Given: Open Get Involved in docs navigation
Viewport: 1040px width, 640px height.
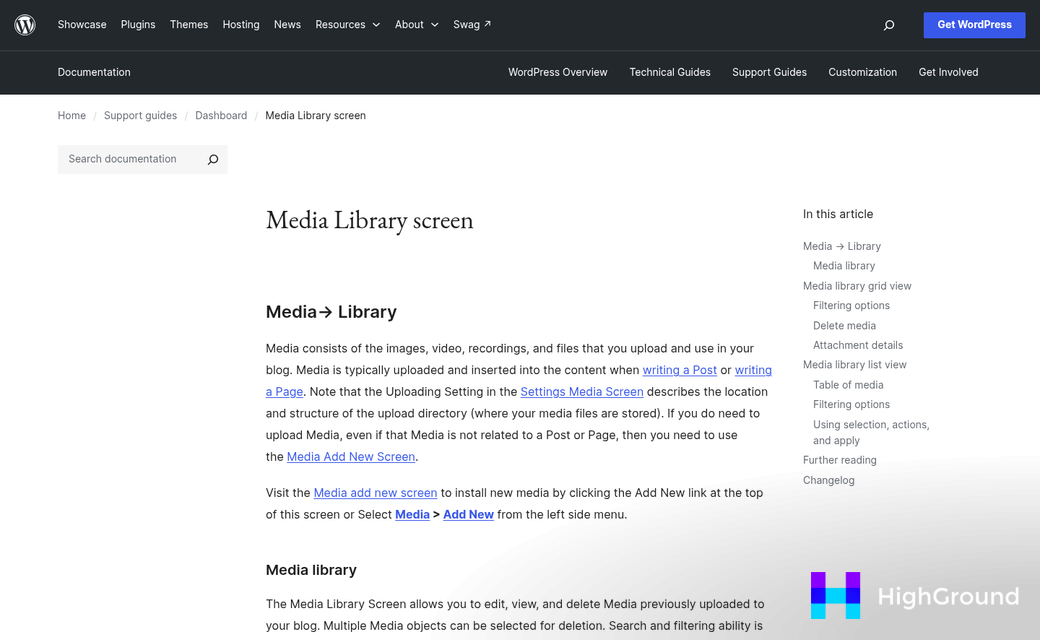Looking at the screenshot, I should pos(948,72).
